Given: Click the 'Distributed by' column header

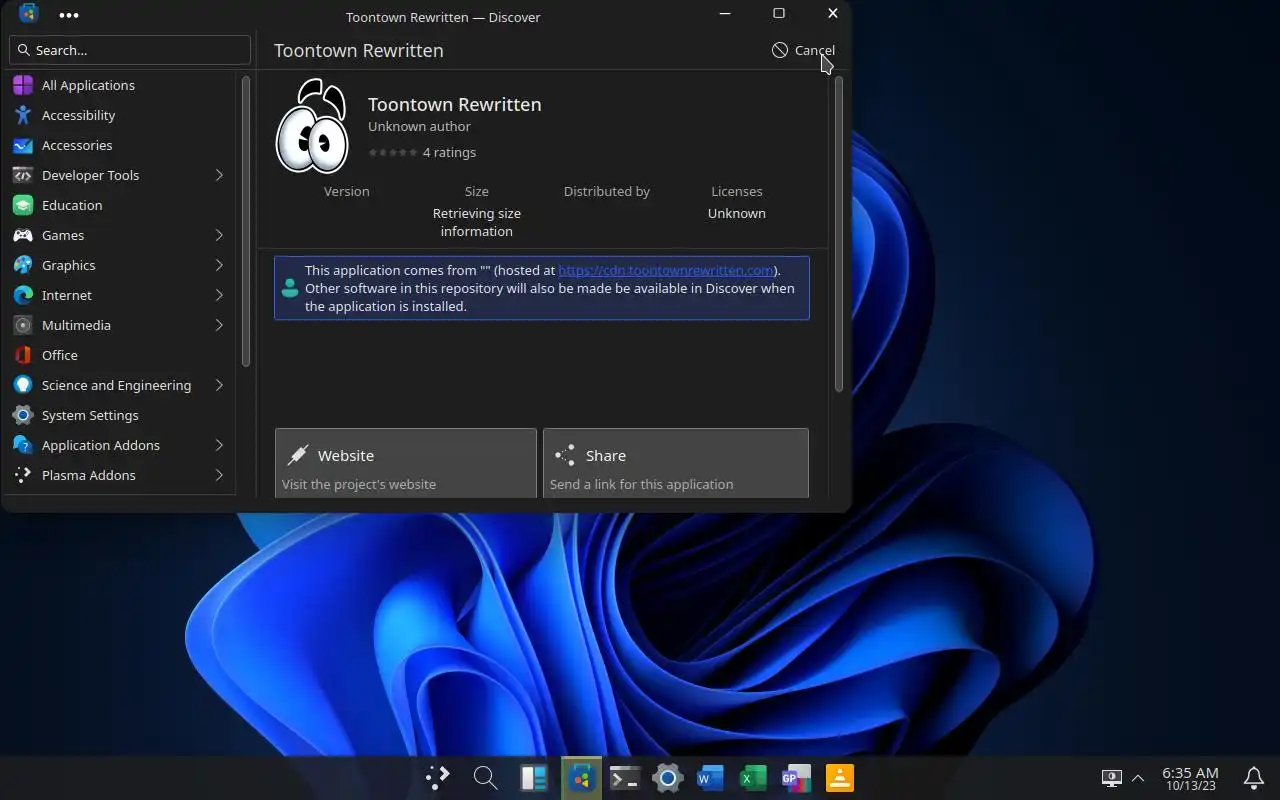Looking at the screenshot, I should click(607, 191).
